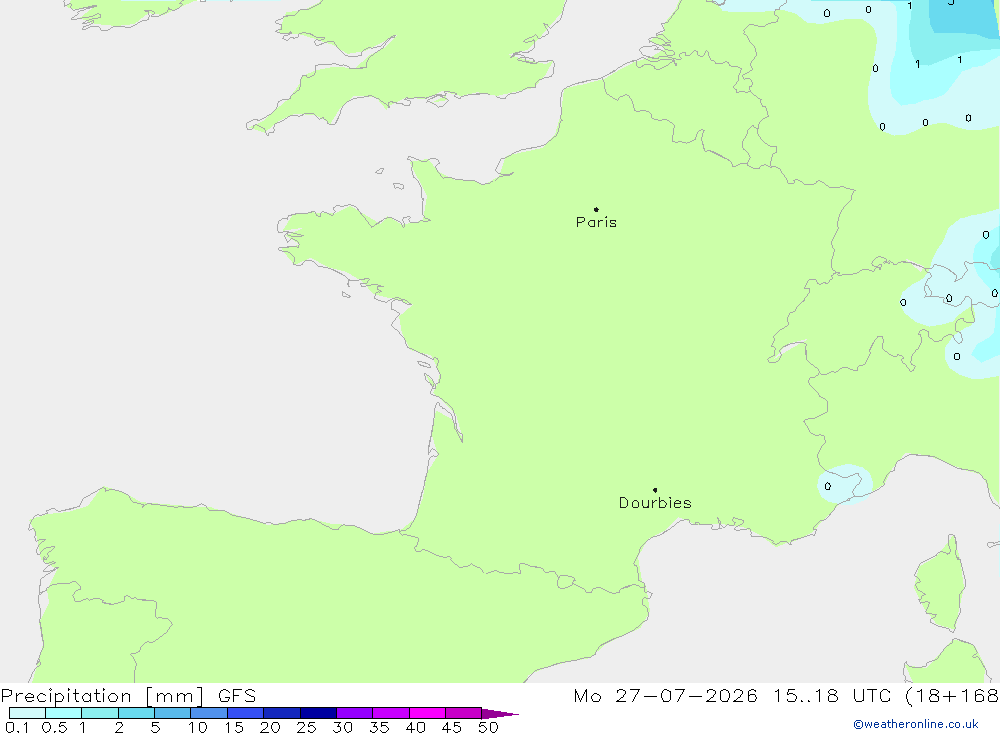This screenshot has height=733, width=1000.
Task: Click the '(18+168' forecast offset text
Action: click(952, 696)
